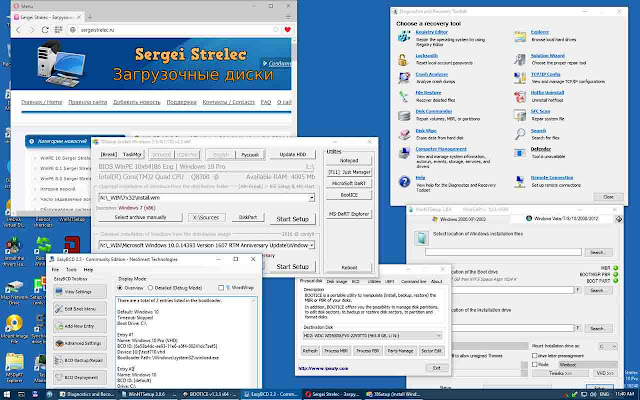
Task: Click the Solution Wizard icon
Action: tap(520, 60)
